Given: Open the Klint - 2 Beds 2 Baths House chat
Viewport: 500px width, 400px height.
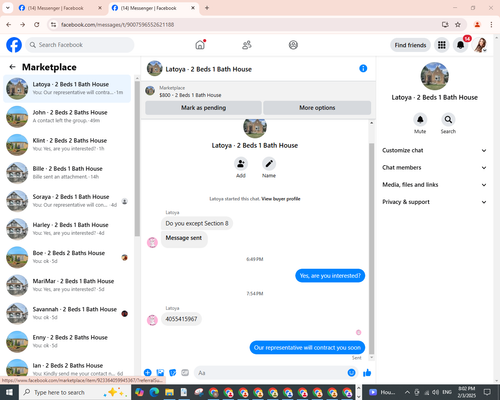Looking at the screenshot, I should coord(67,145).
